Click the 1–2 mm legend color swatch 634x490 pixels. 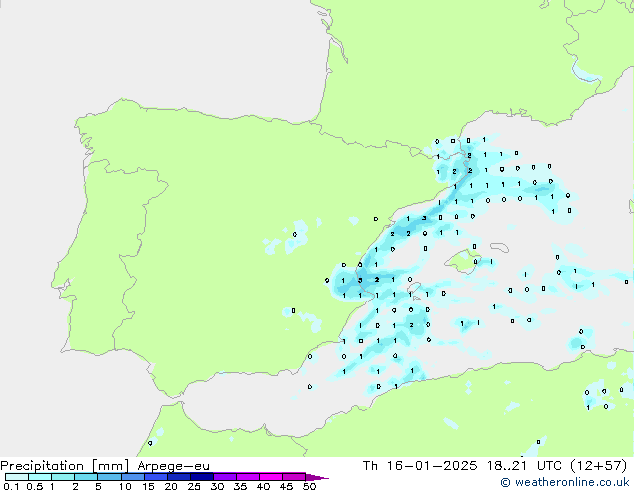pyautogui.click(x=63, y=477)
